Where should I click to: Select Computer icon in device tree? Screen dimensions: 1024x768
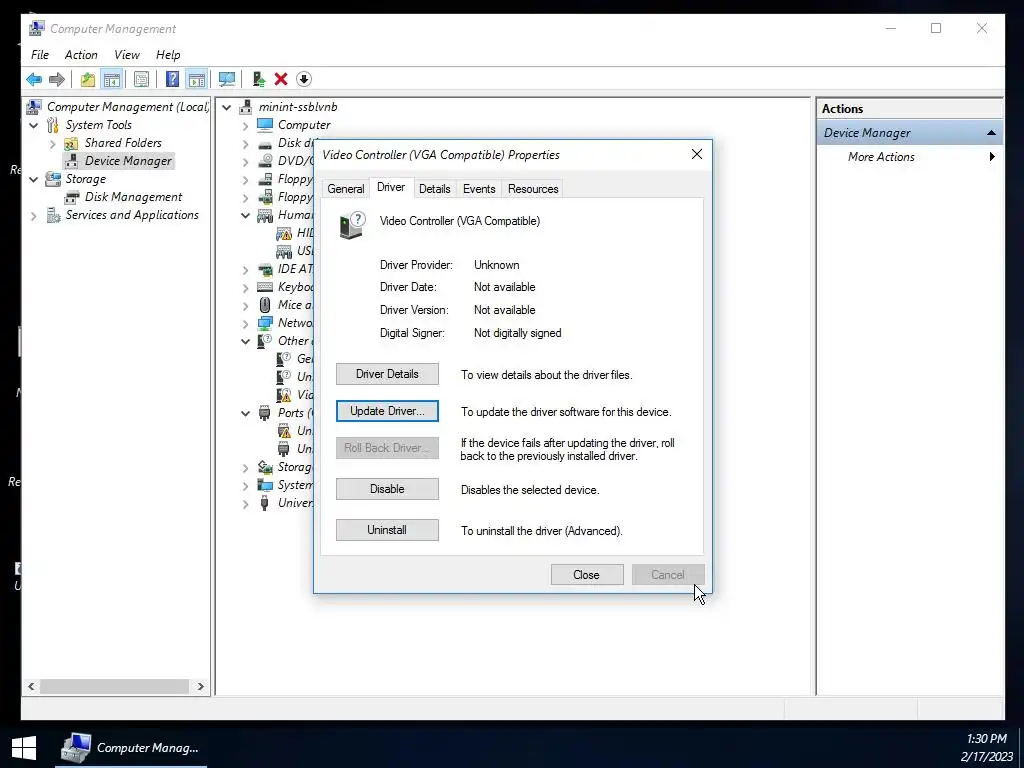pyautogui.click(x=264, y=125)
